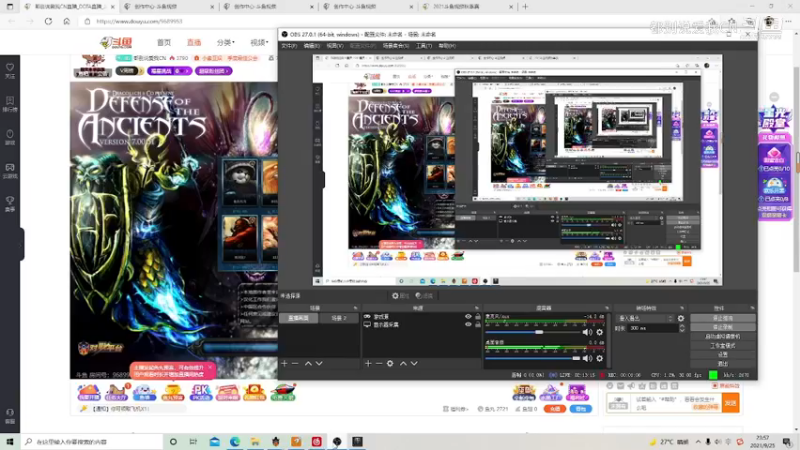Open the follow heart icon in Douyu sidebar
Screen dimensions: 800x450
(10, 70)
